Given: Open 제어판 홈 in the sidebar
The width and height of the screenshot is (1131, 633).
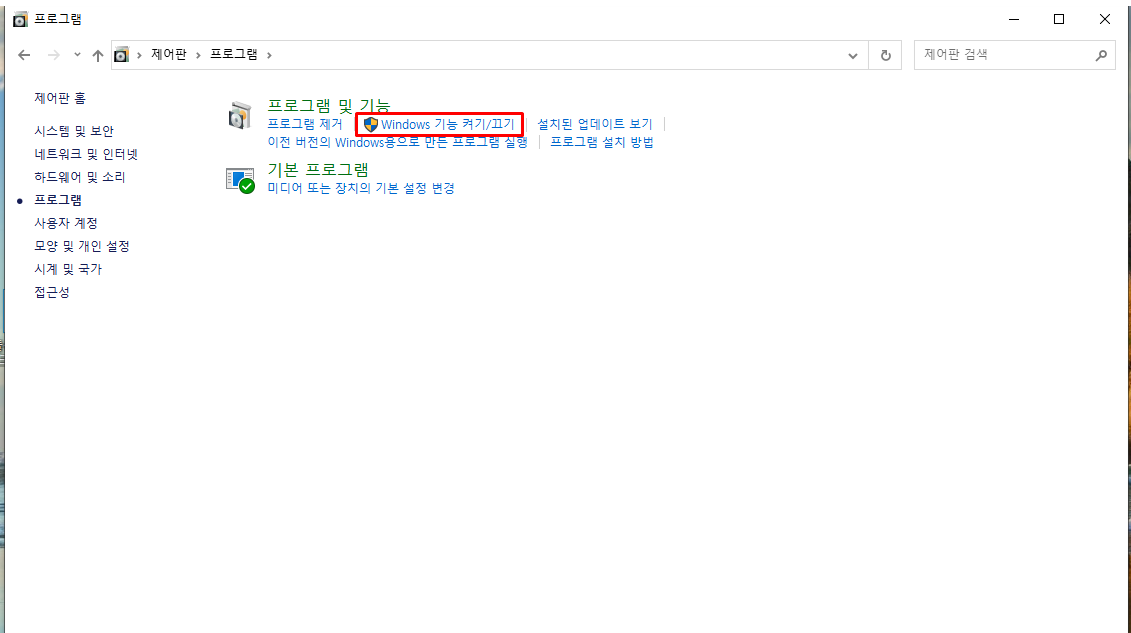Looking at the screenshot, I should coord(60,98).
